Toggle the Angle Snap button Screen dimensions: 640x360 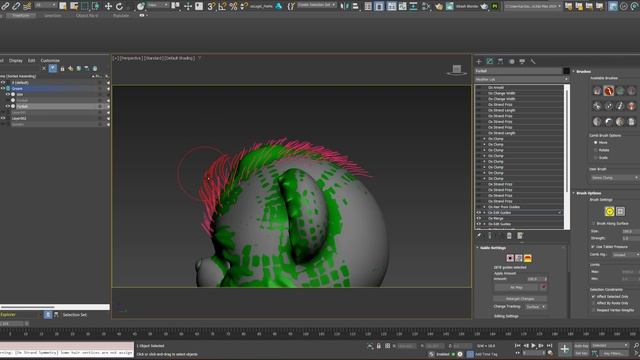[222, 6]
